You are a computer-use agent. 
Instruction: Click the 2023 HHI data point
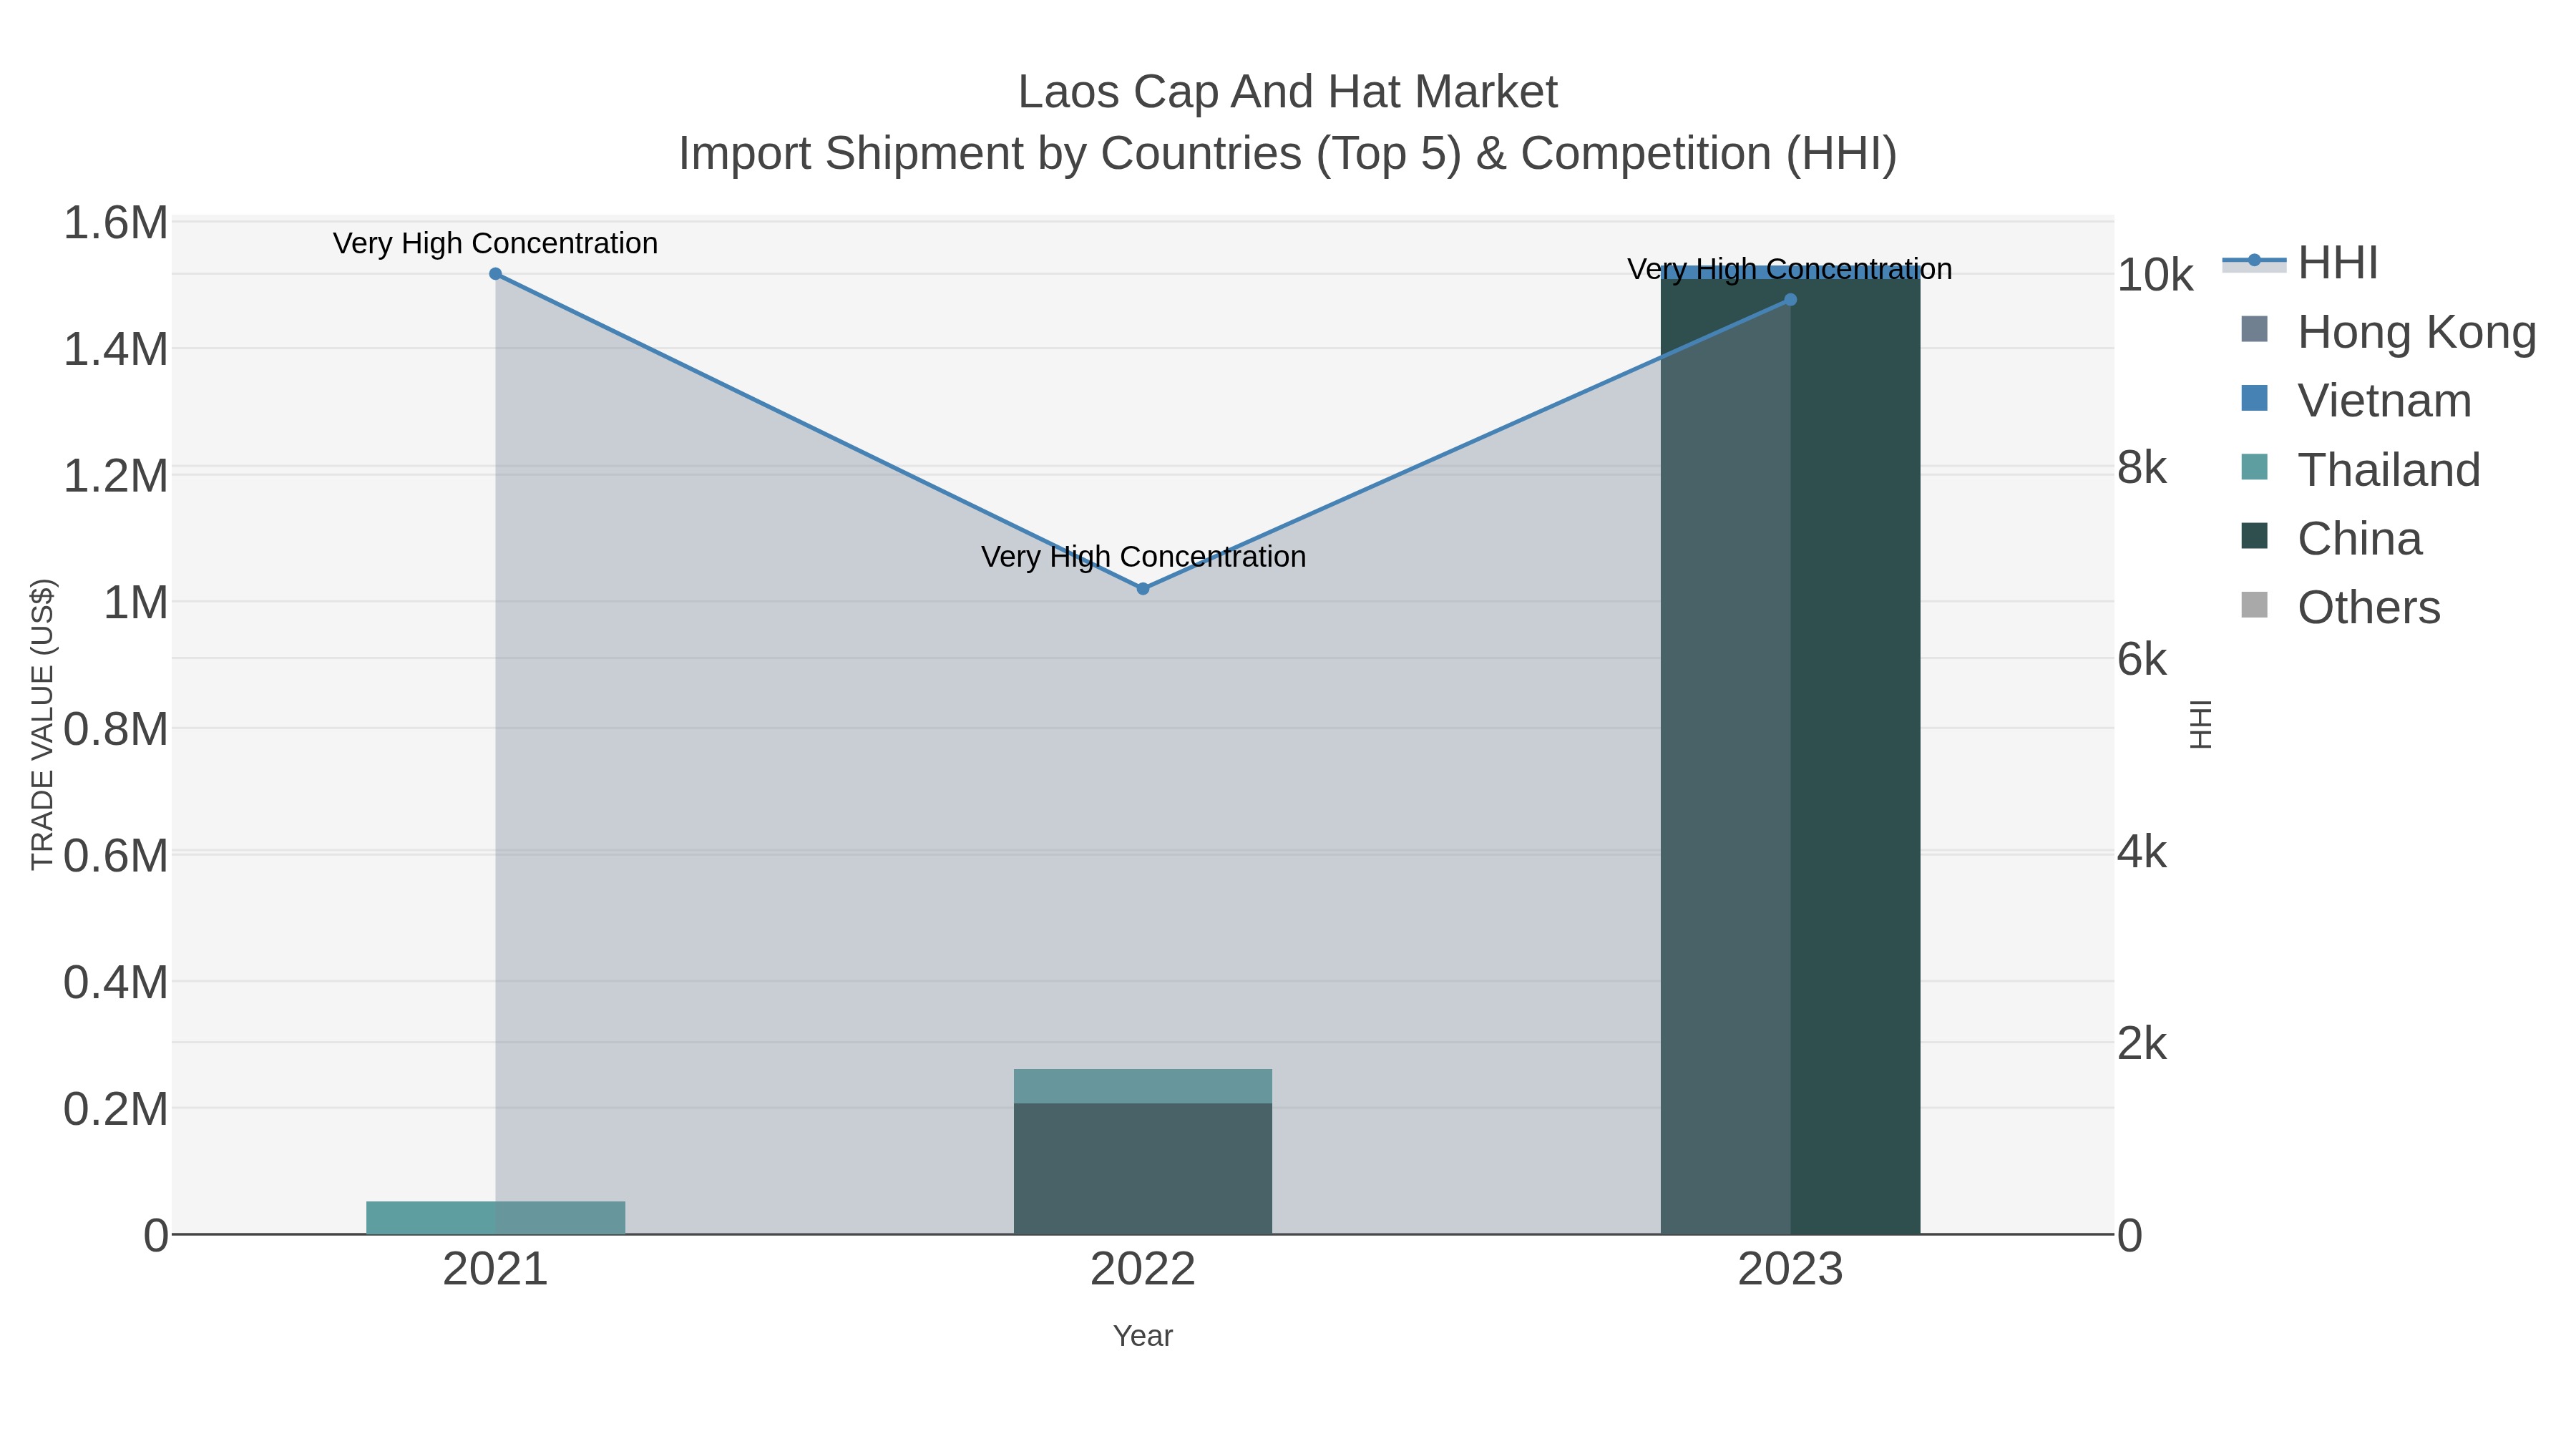coord(1790,300)
